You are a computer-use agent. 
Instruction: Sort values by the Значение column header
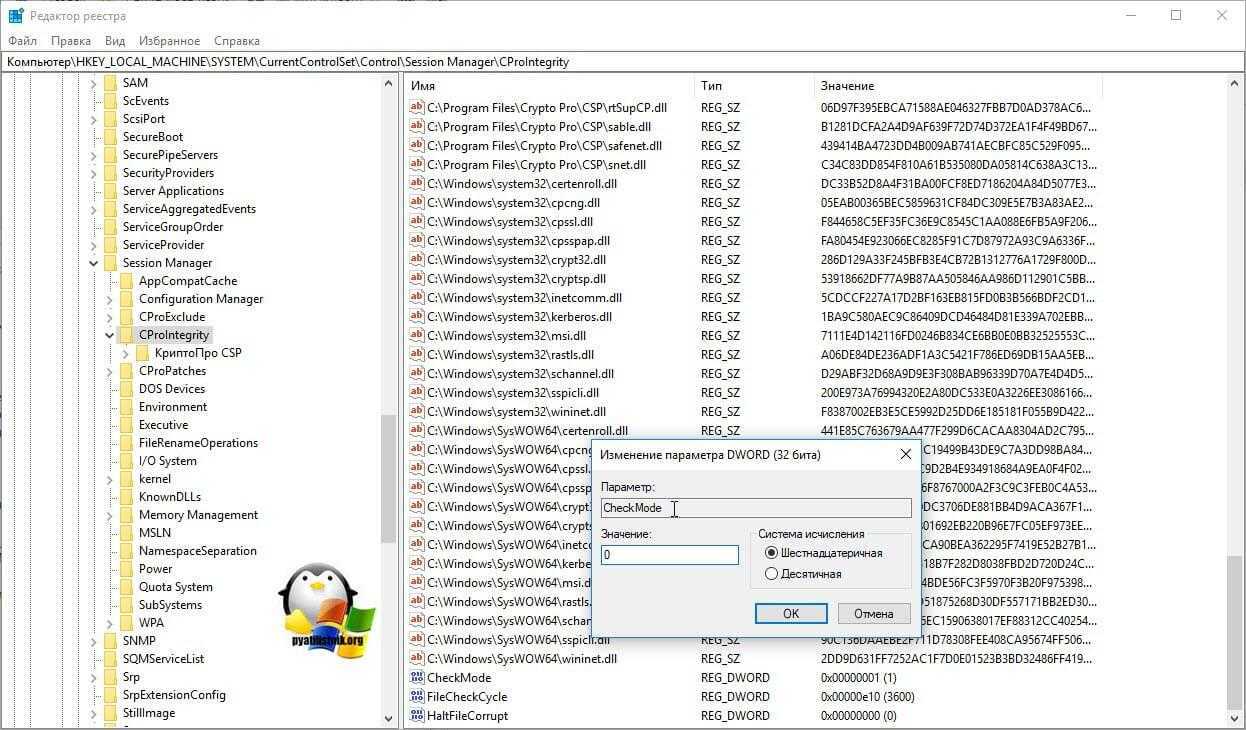[960, 86]
